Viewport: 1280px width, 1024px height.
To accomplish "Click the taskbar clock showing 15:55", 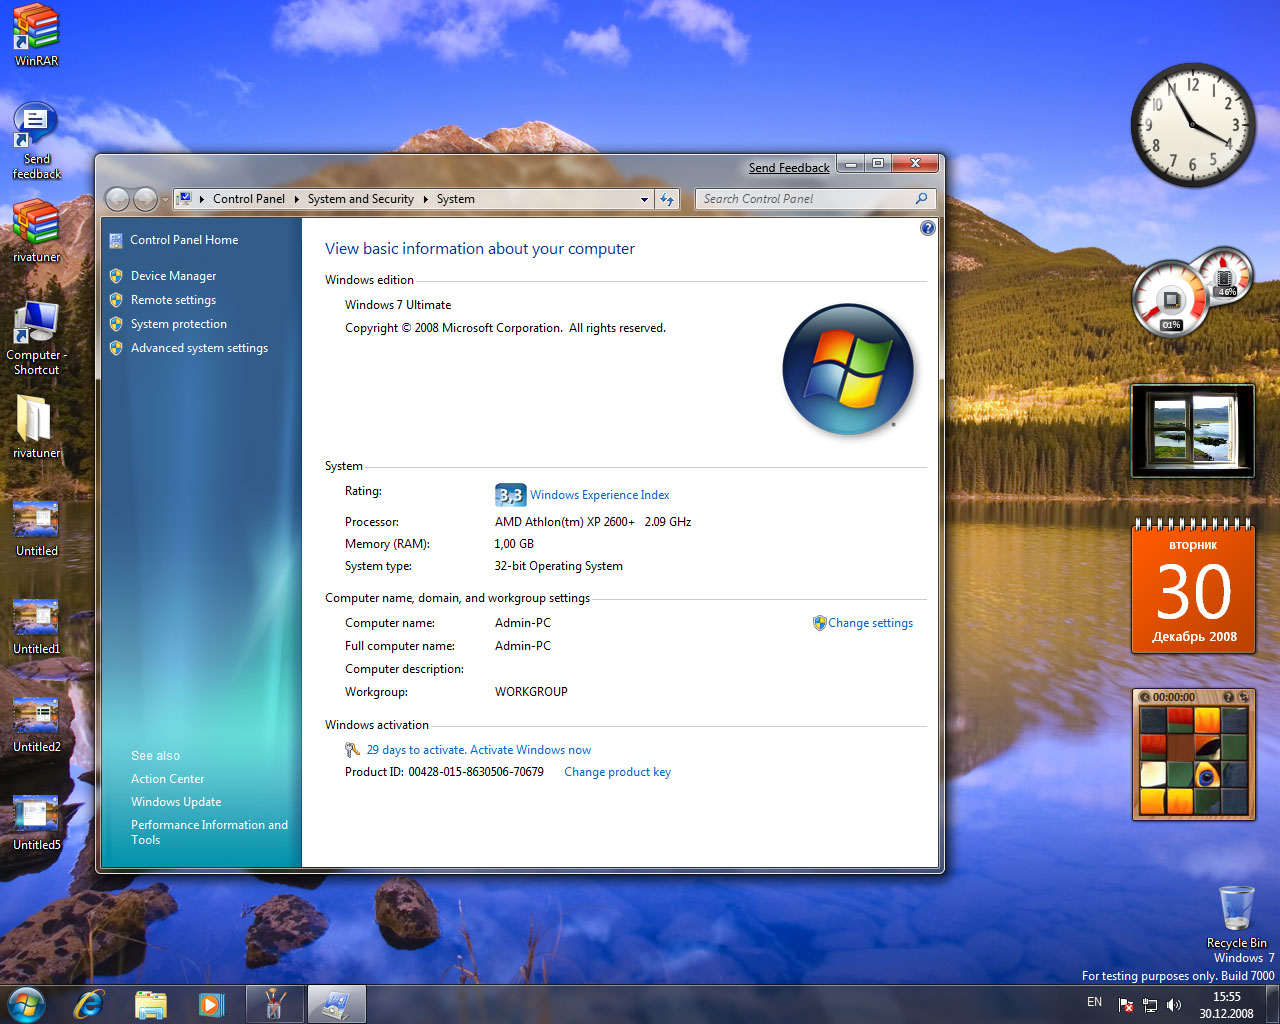I will coord(1226,1005).
